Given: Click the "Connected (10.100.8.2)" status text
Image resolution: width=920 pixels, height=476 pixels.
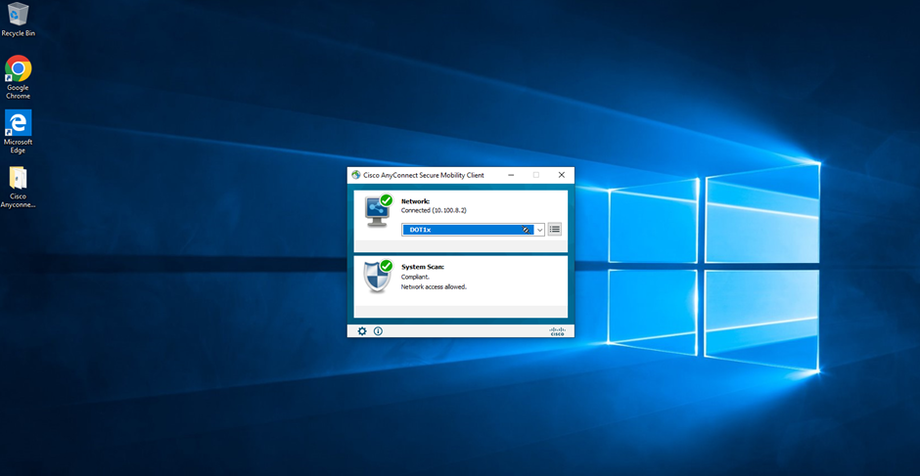Looking at the screenshot, I should point(434,210).
